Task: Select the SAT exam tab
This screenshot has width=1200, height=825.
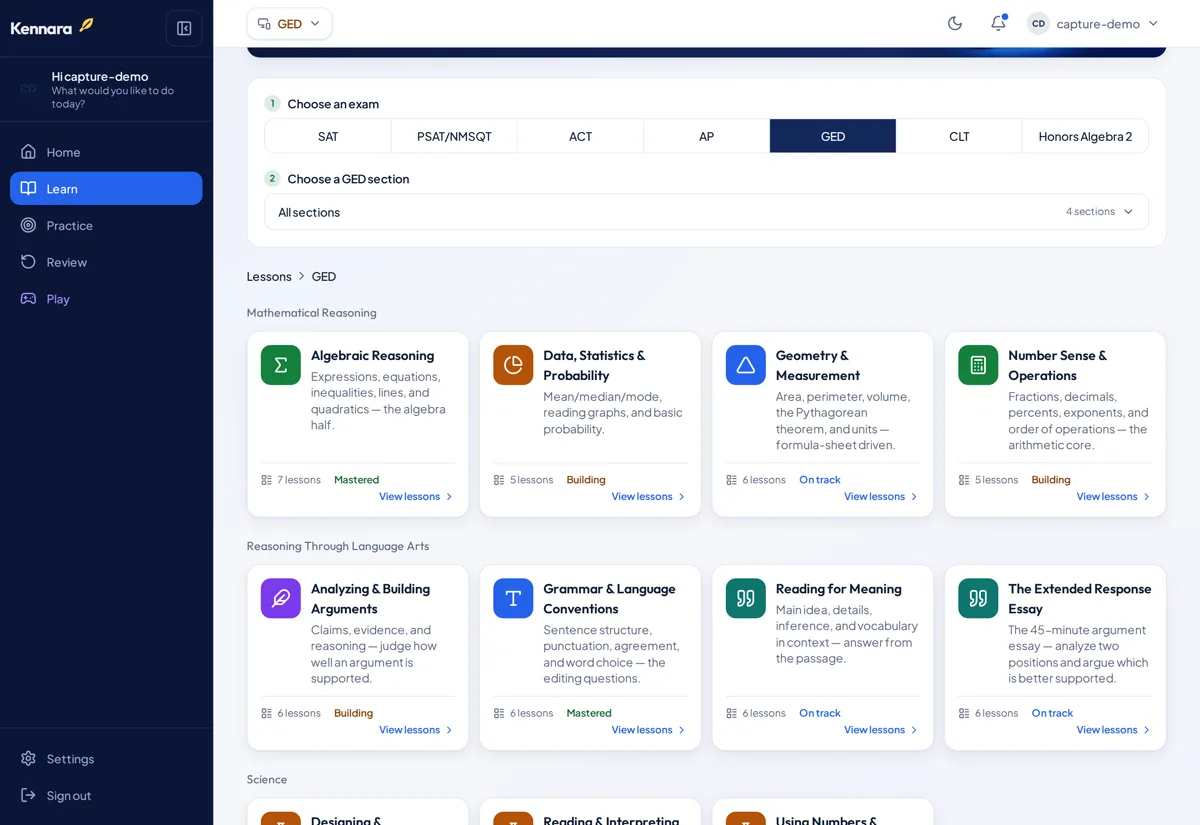Action: pyautogui.click(x=328, y=136)
